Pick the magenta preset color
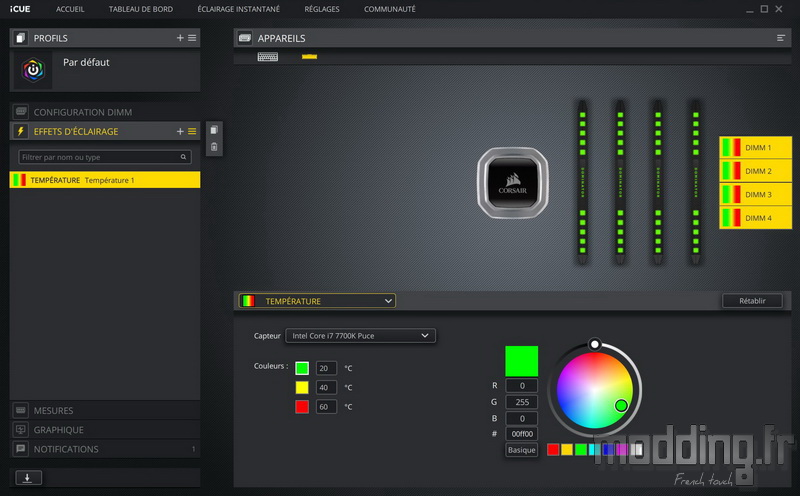This screenshot has width=800, height=496. tap(622, 450)
